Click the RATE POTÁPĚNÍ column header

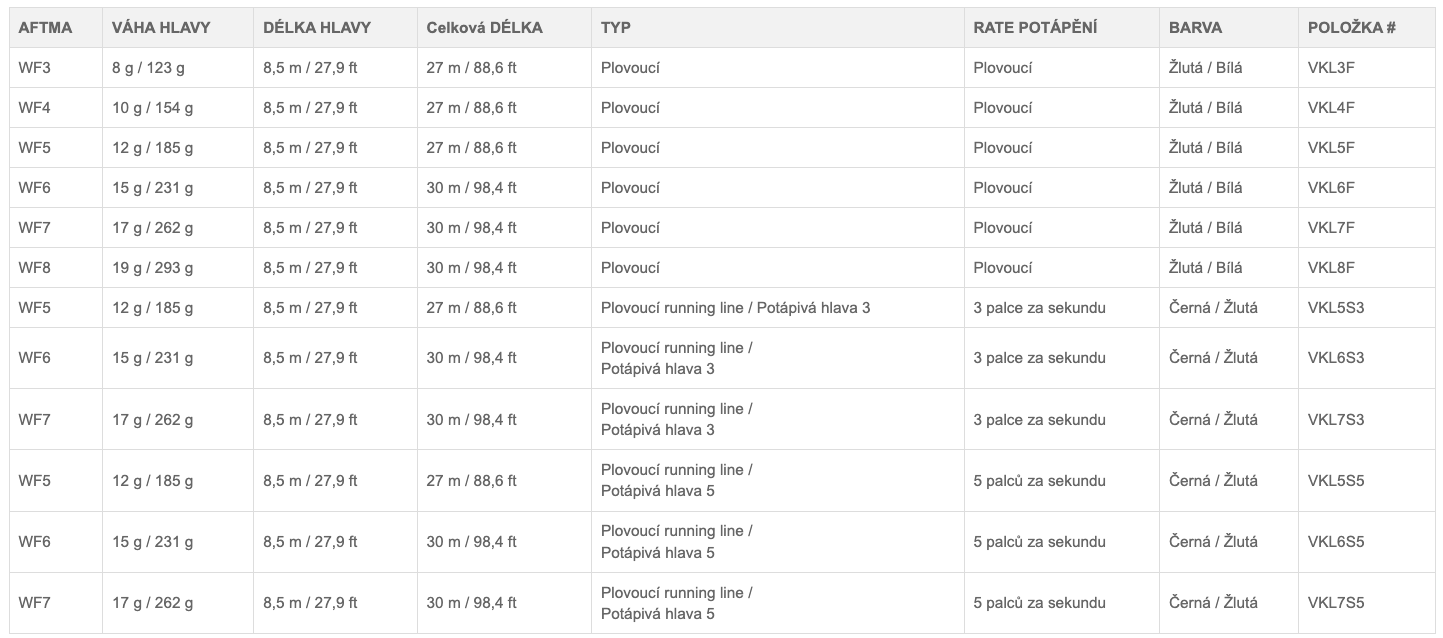pyautogui.click(x=1035, y=28)
